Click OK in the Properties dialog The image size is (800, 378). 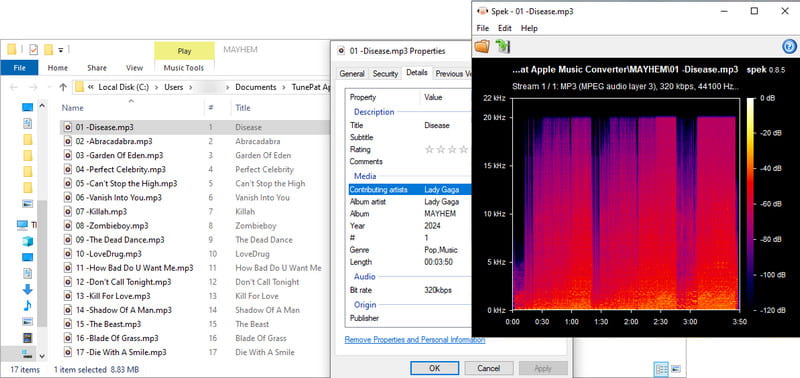(x=434, y=368)
